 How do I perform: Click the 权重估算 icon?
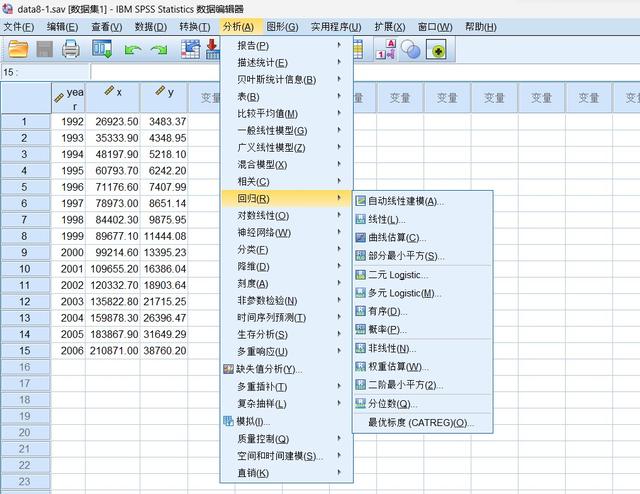click(360, 366)
